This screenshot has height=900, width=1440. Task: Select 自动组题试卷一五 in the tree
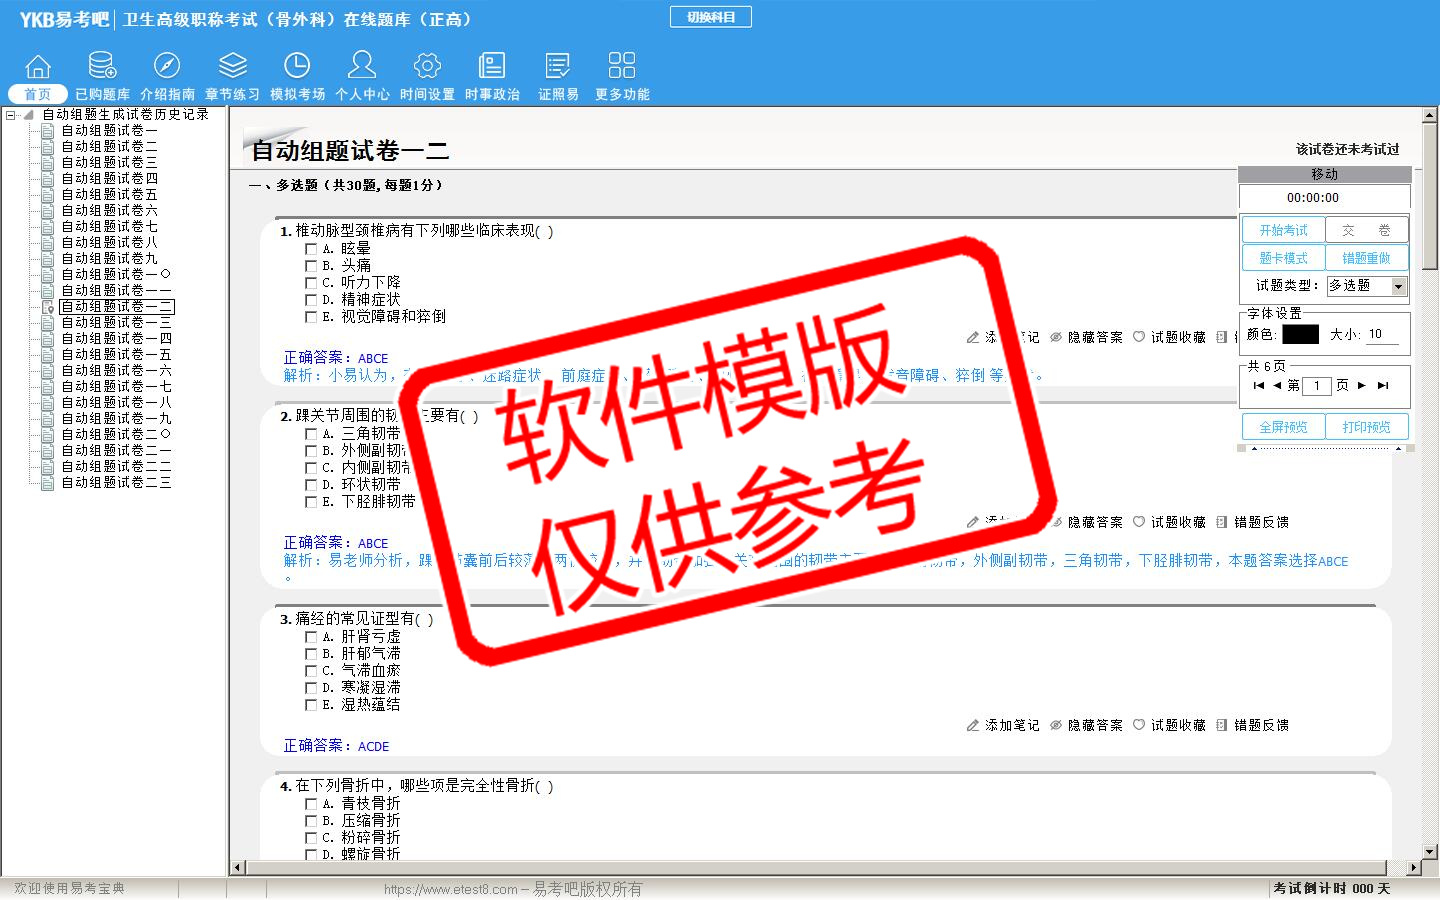tap(116, 354)
